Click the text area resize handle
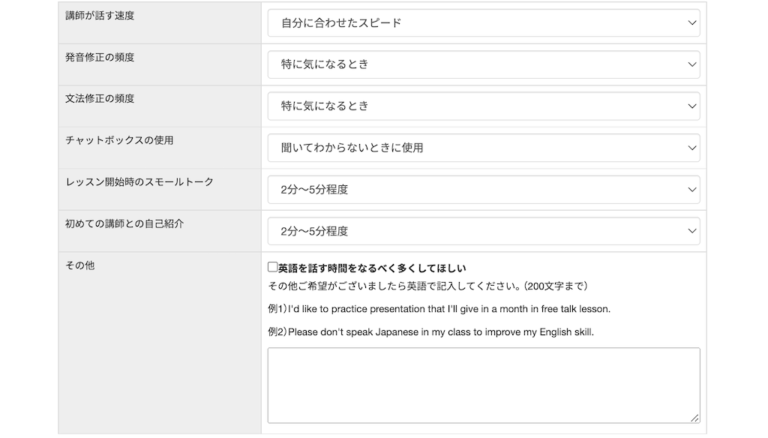This screenshot has width=768, height=438. click(x=695, y=418)
